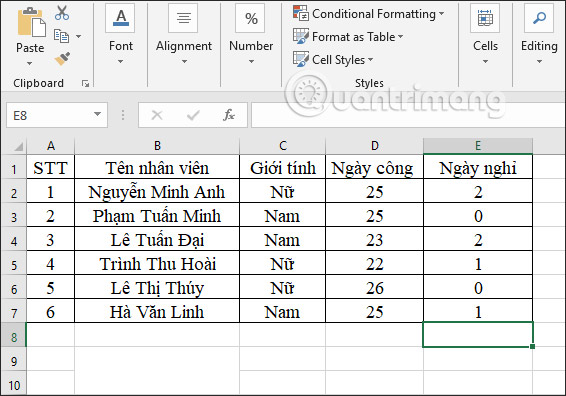Click the Copy icon

[x=61, y=36]
